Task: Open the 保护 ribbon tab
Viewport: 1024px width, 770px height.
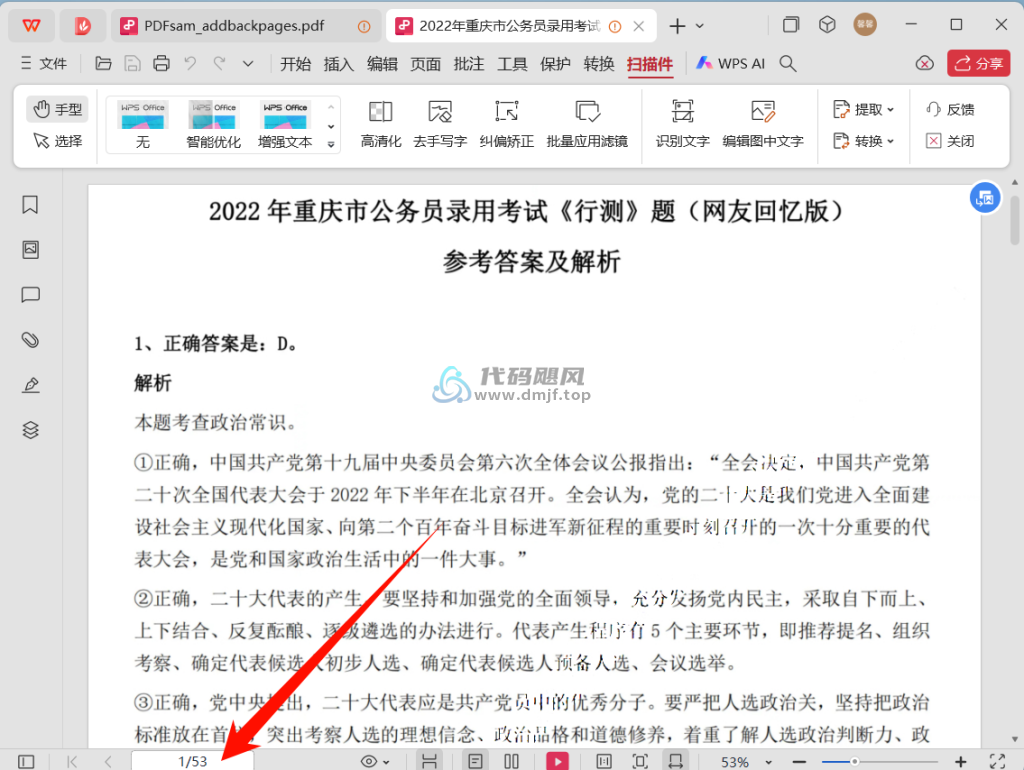Action: click(x=555, y=64)
